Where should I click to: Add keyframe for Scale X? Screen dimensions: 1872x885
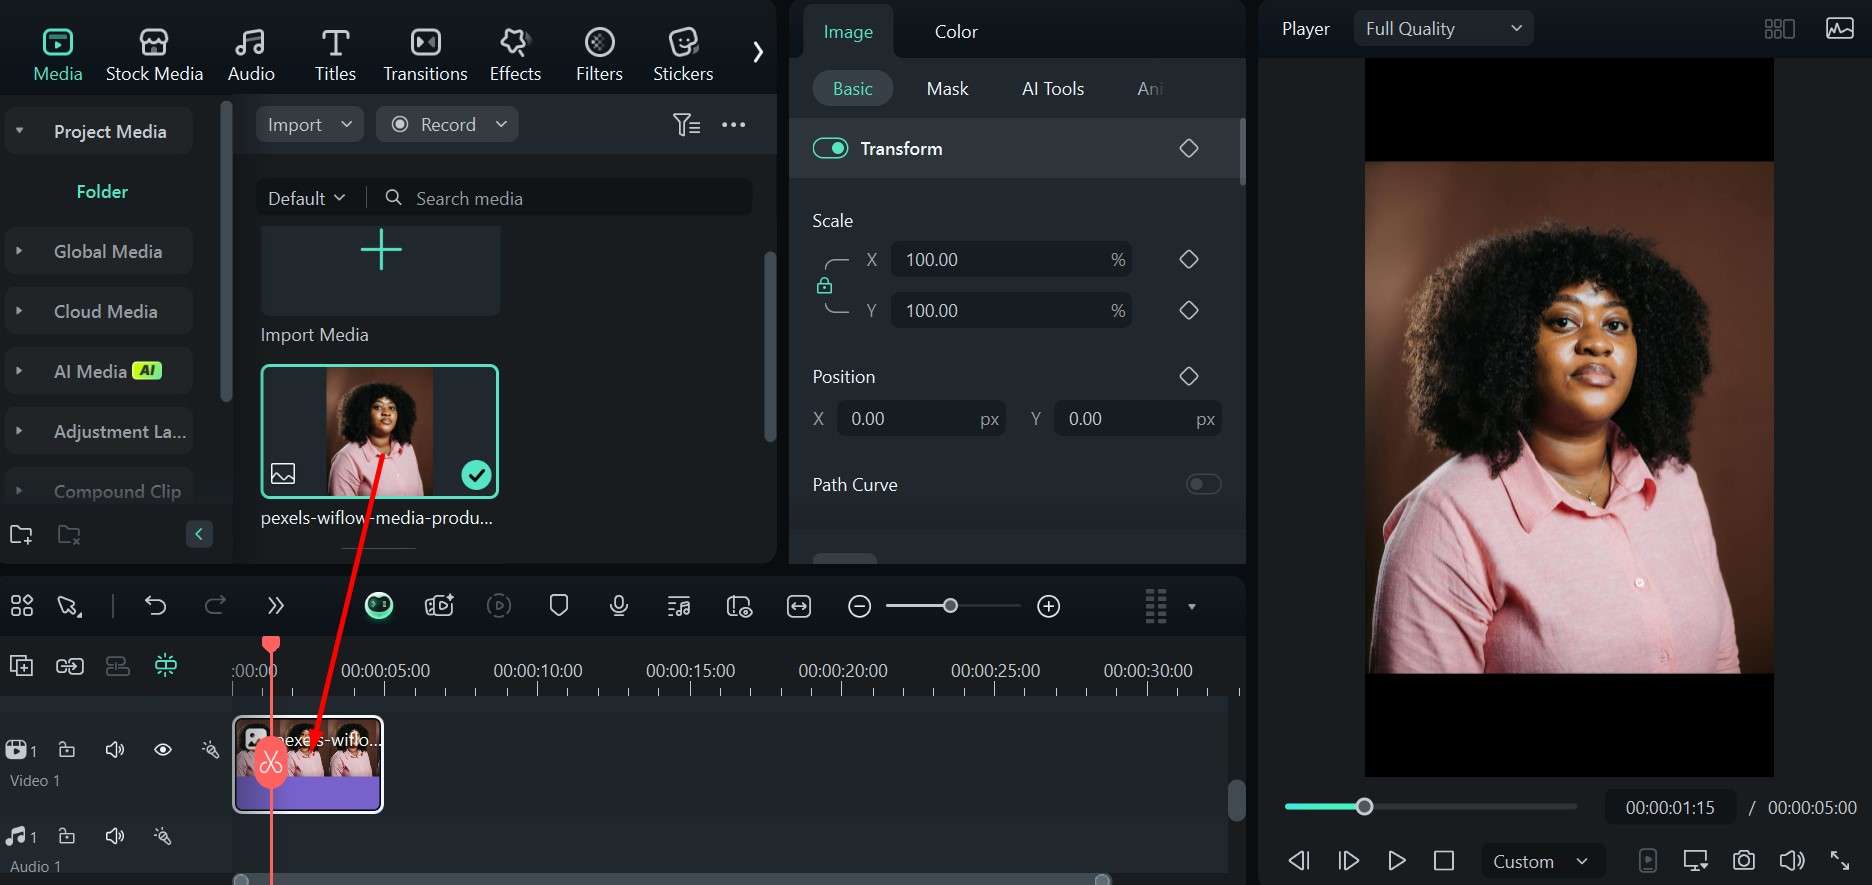coord(1188,259)
